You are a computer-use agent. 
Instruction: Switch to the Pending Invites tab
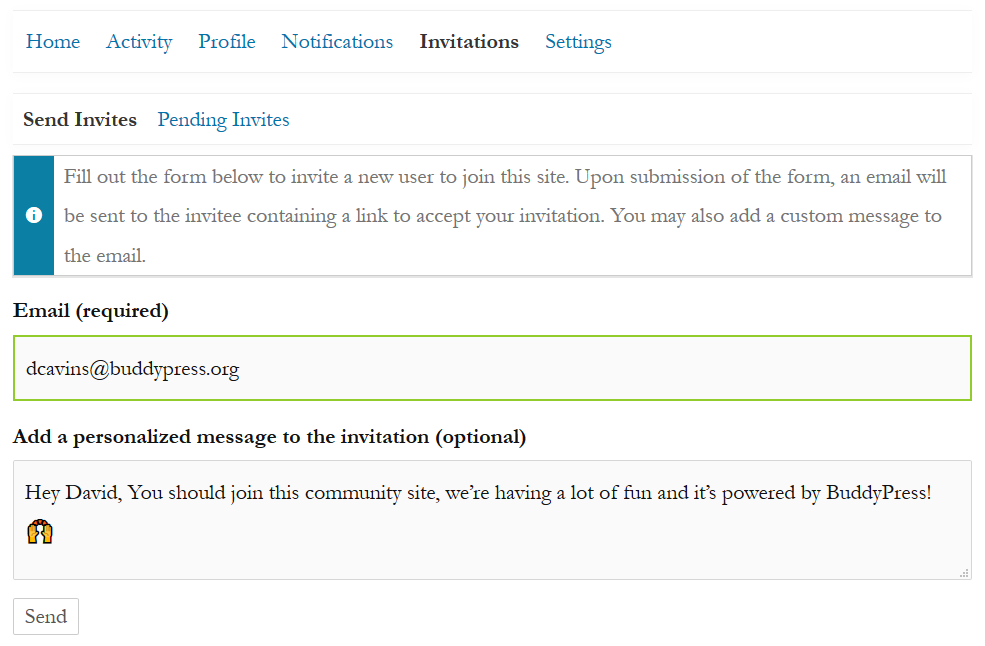click(x=223, y=120)
